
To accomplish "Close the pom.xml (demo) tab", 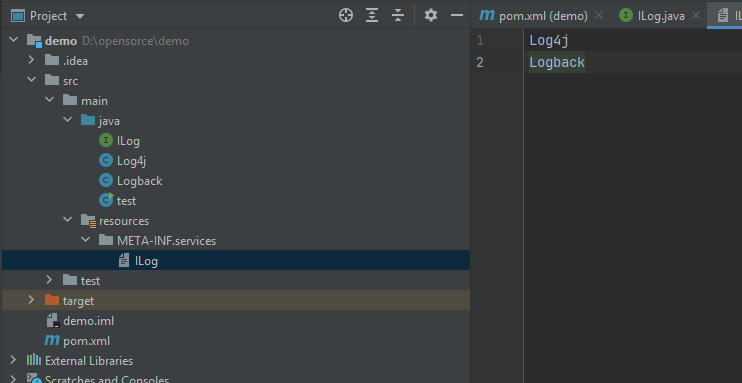I will pos(599,16).
